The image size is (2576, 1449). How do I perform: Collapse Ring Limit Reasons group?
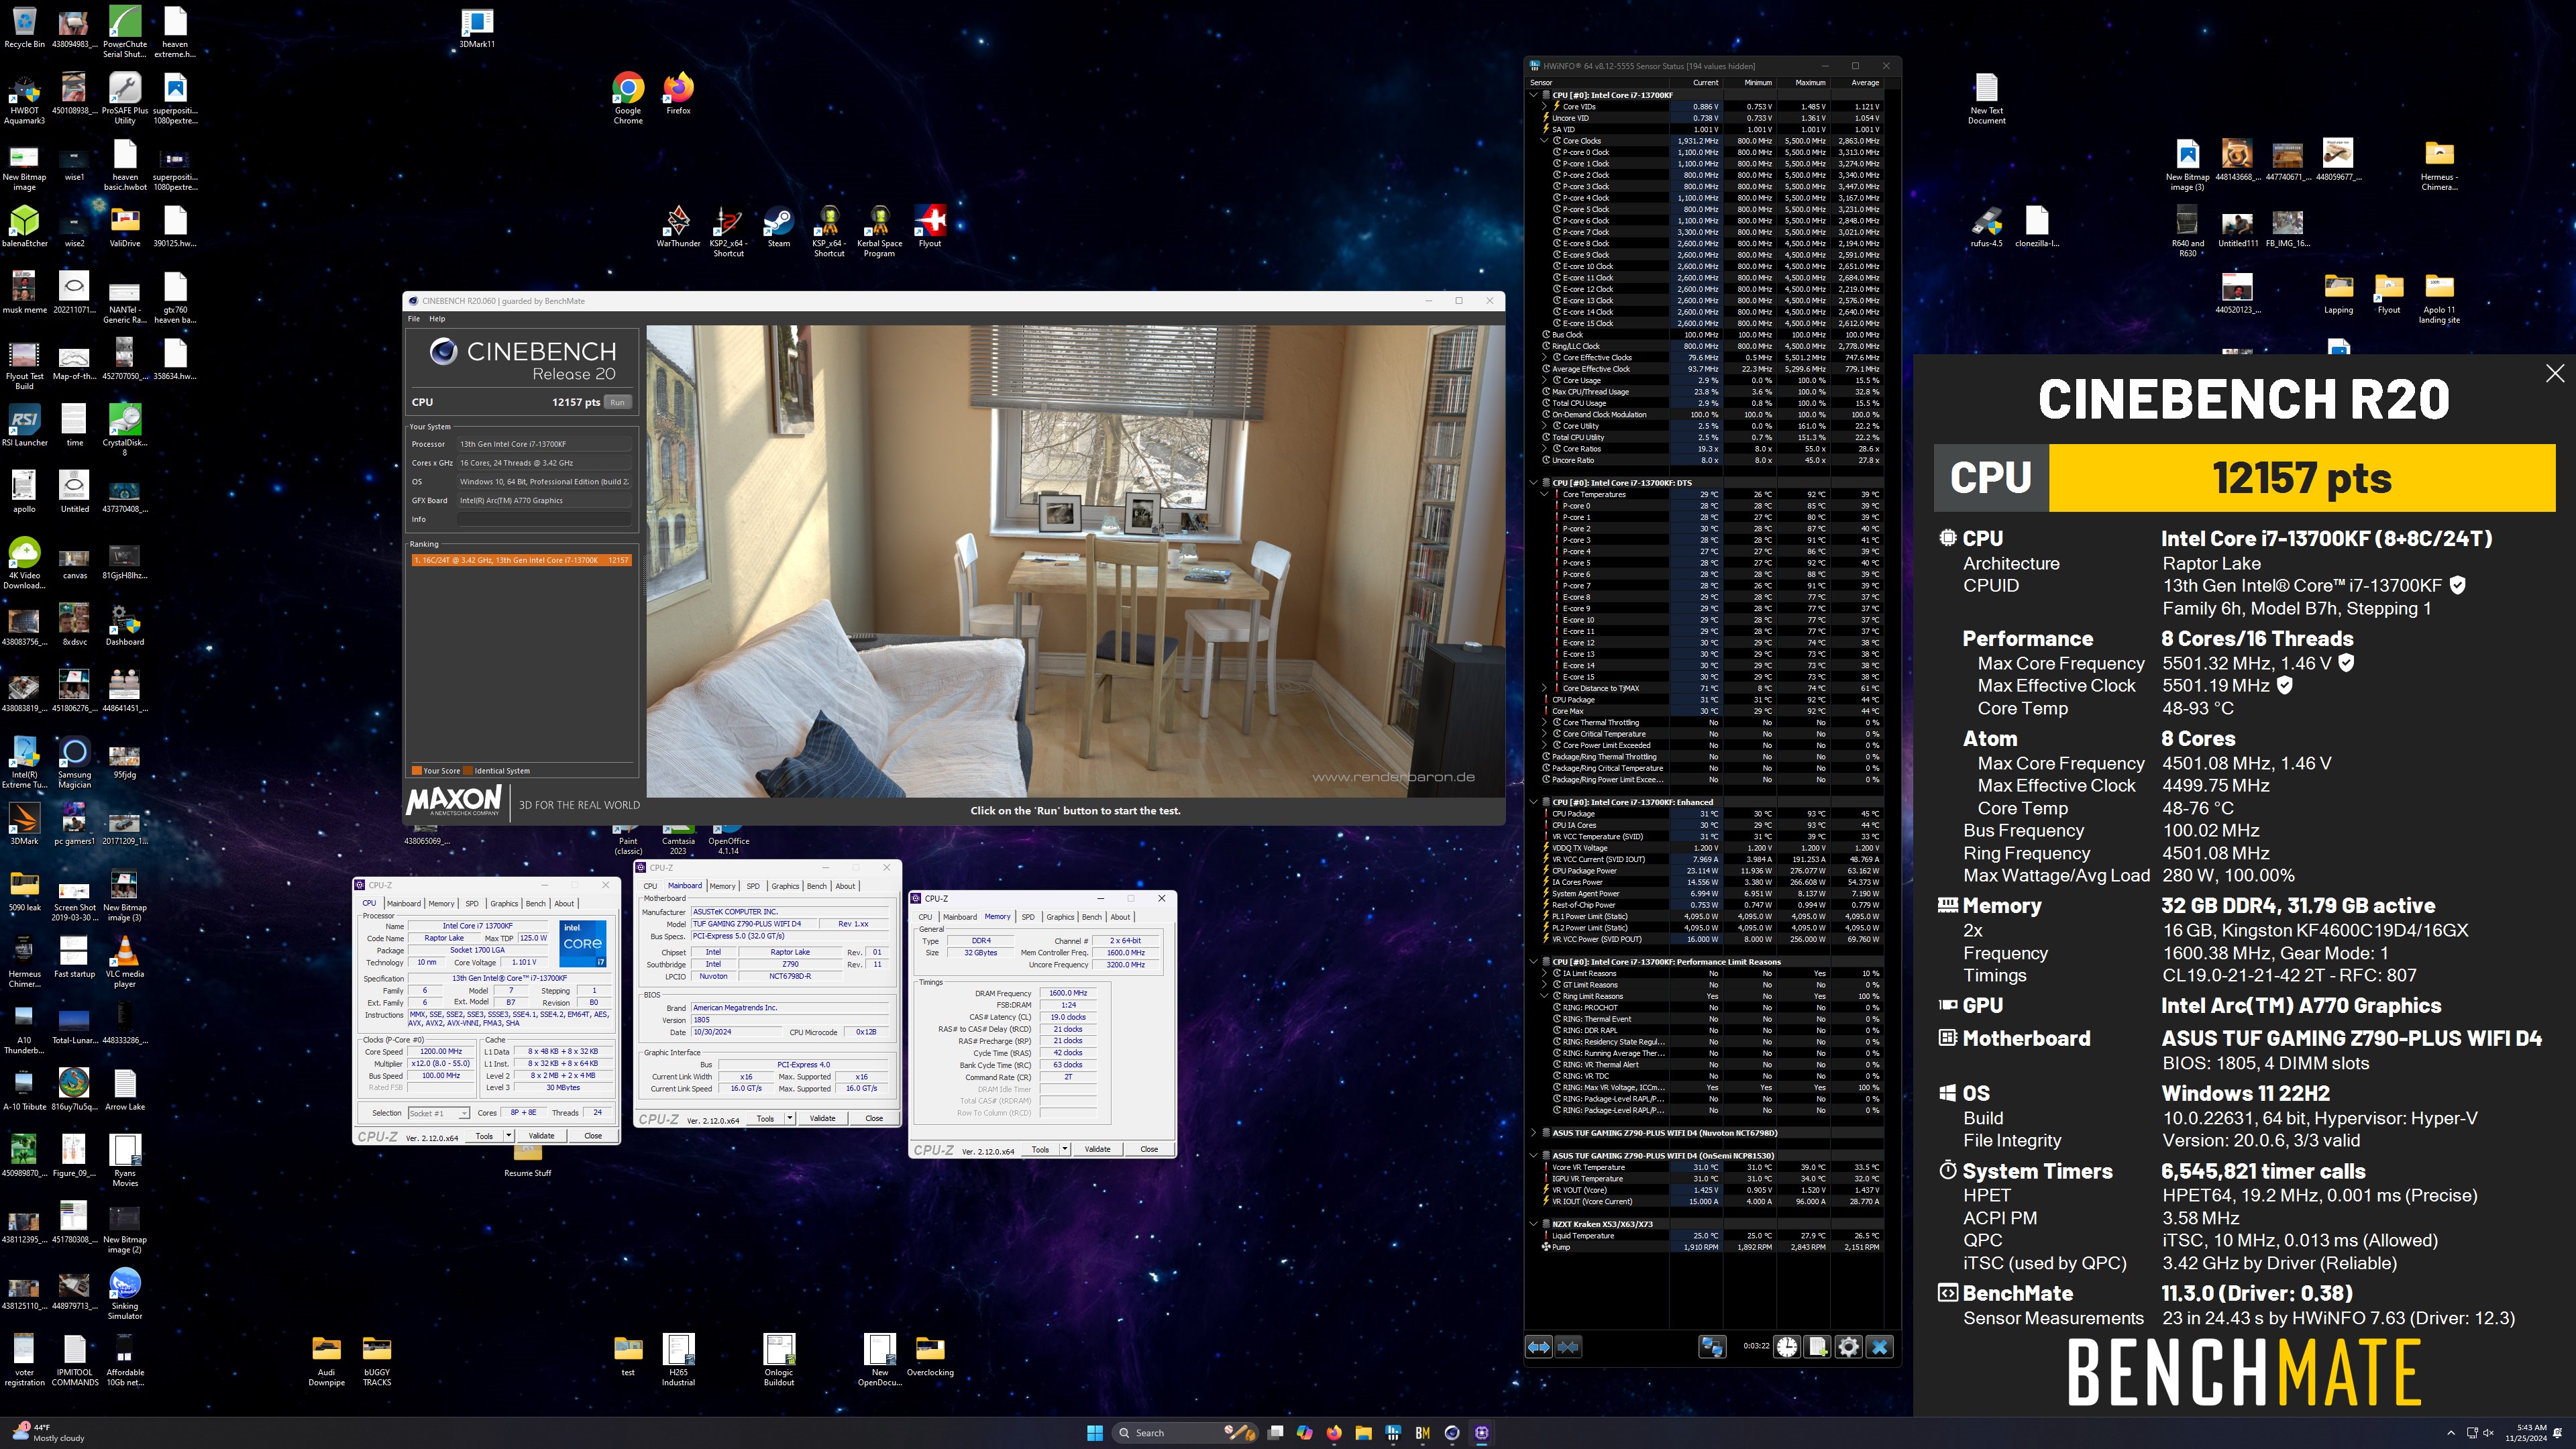tap(1545, 996)
